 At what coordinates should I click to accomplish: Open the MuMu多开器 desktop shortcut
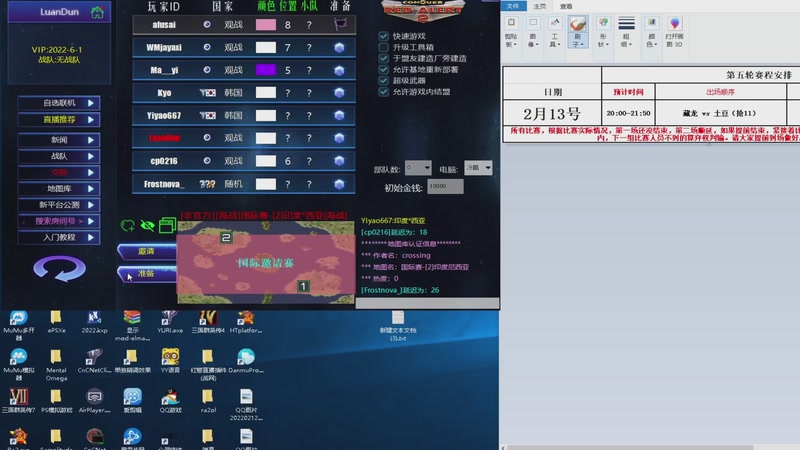(18, 326)
